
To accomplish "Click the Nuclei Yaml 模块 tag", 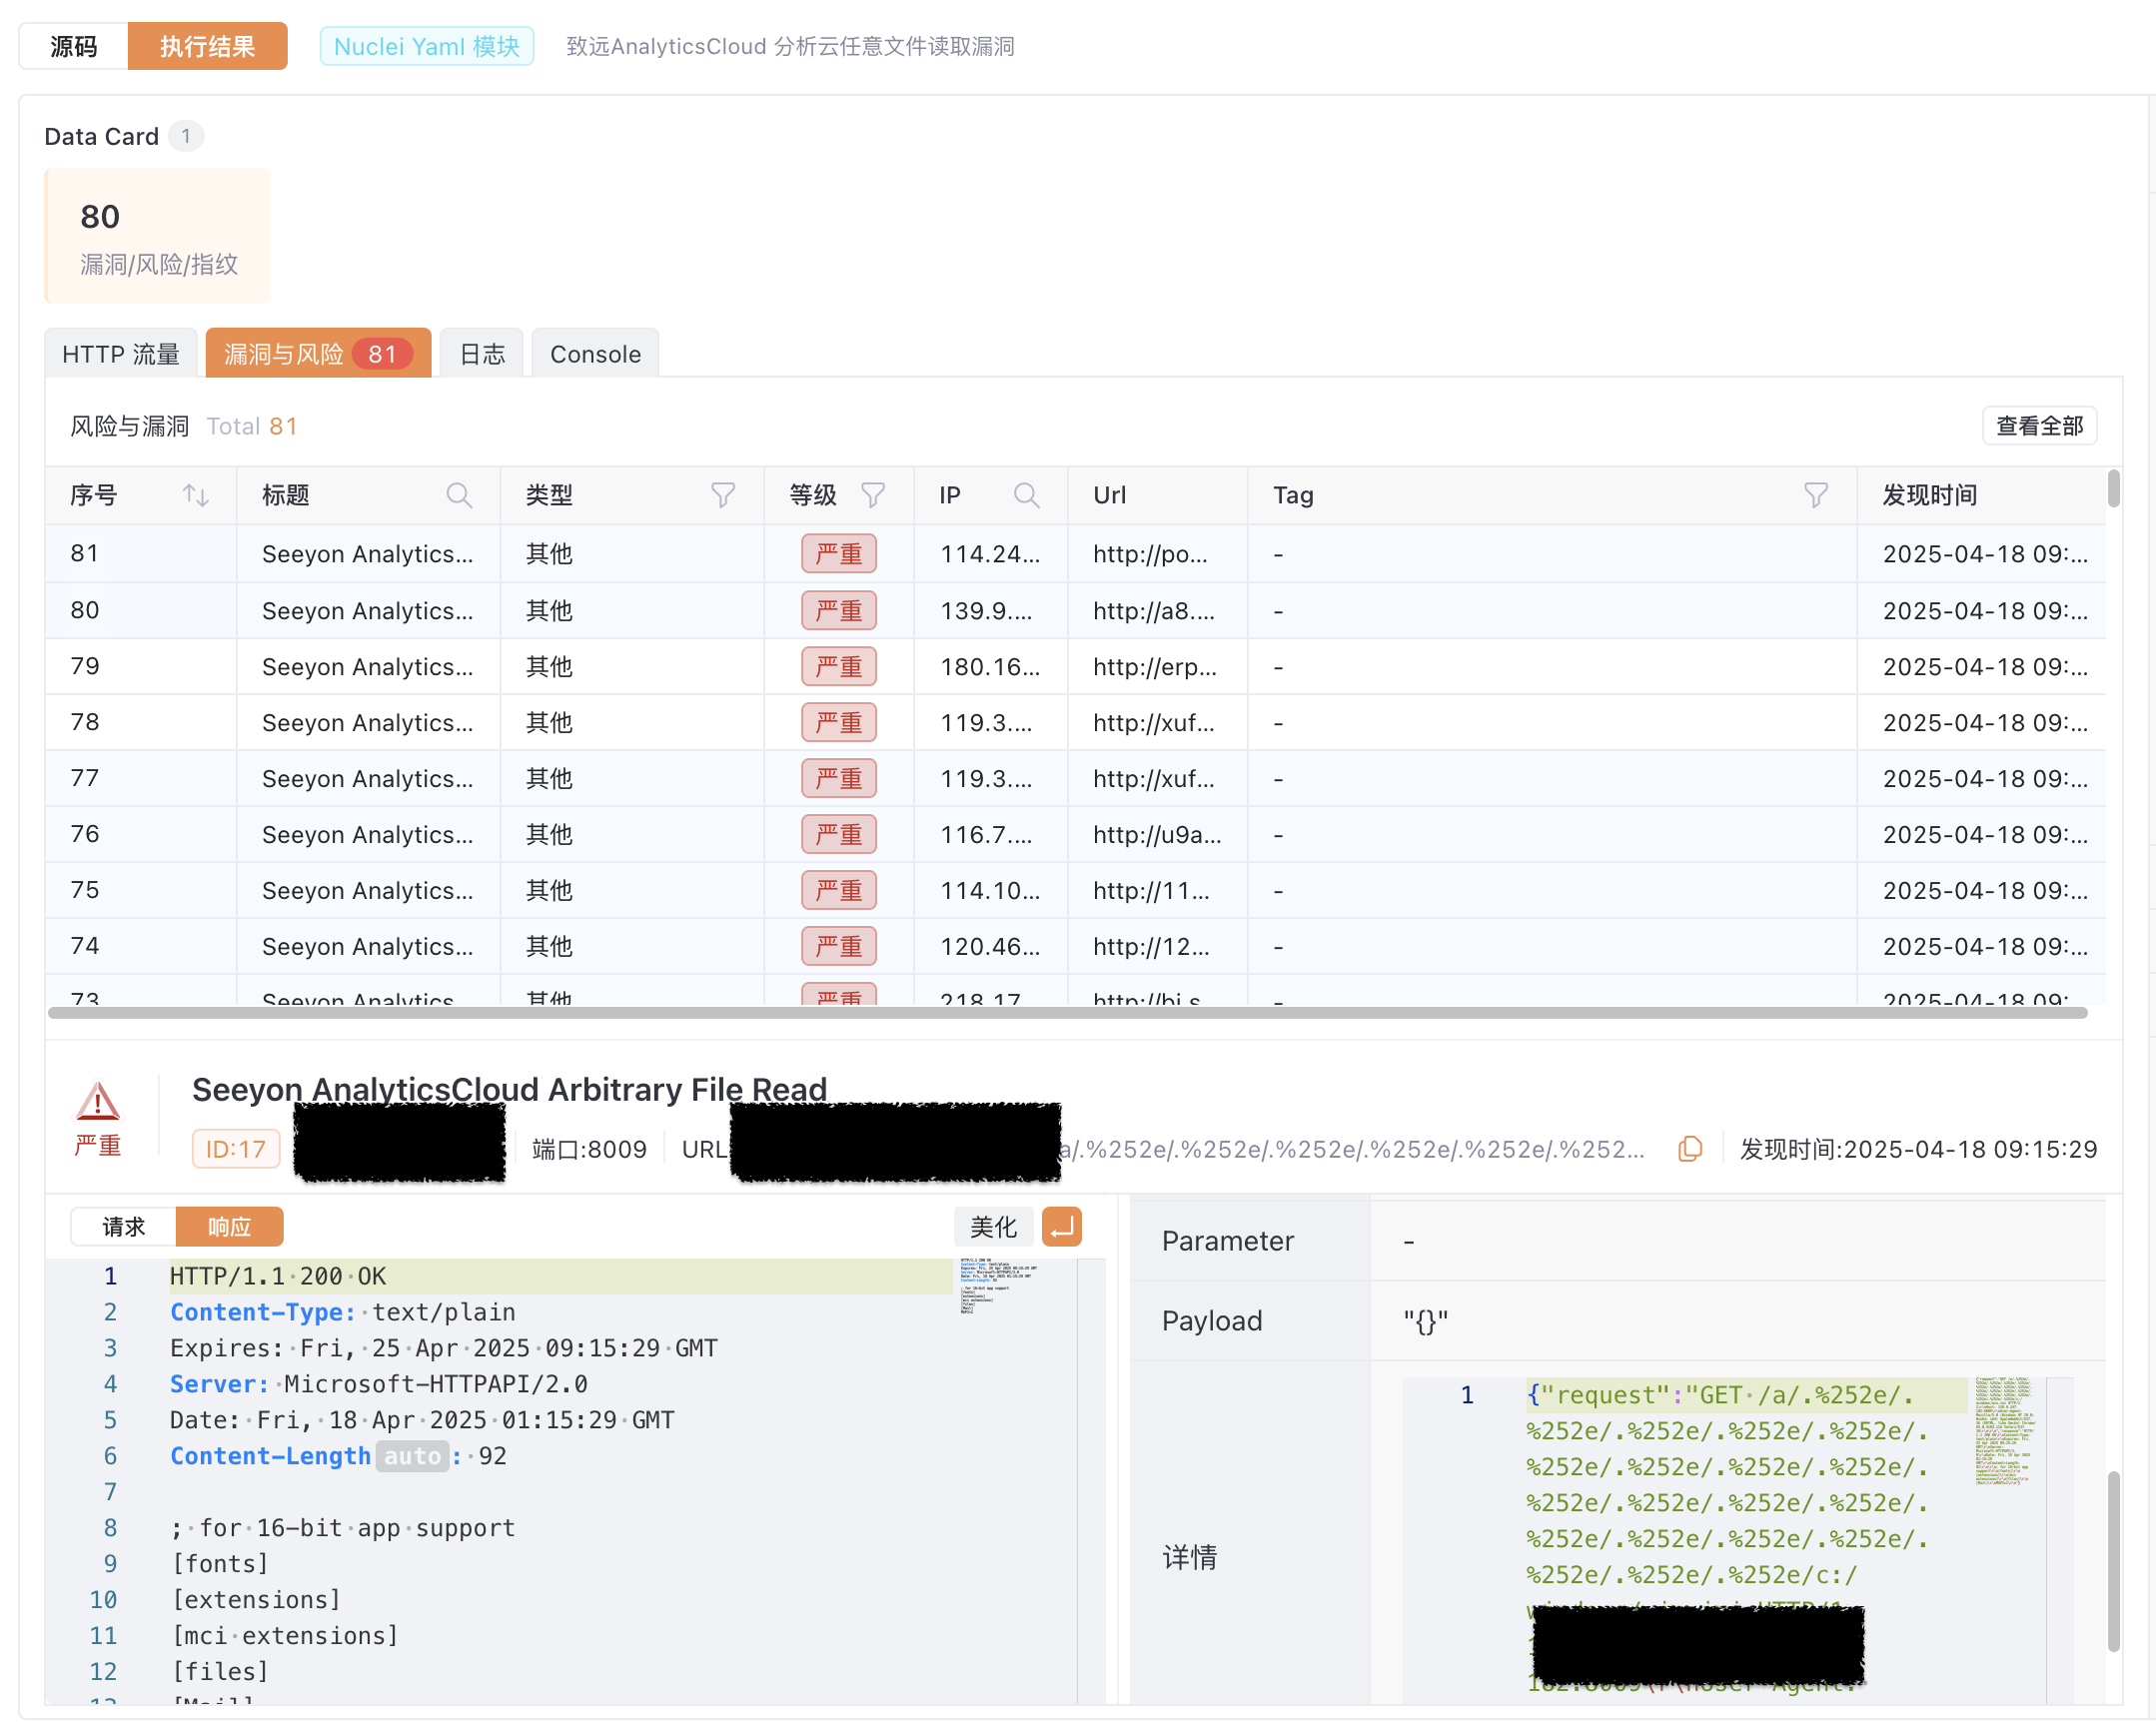I will tap(427, 46).
